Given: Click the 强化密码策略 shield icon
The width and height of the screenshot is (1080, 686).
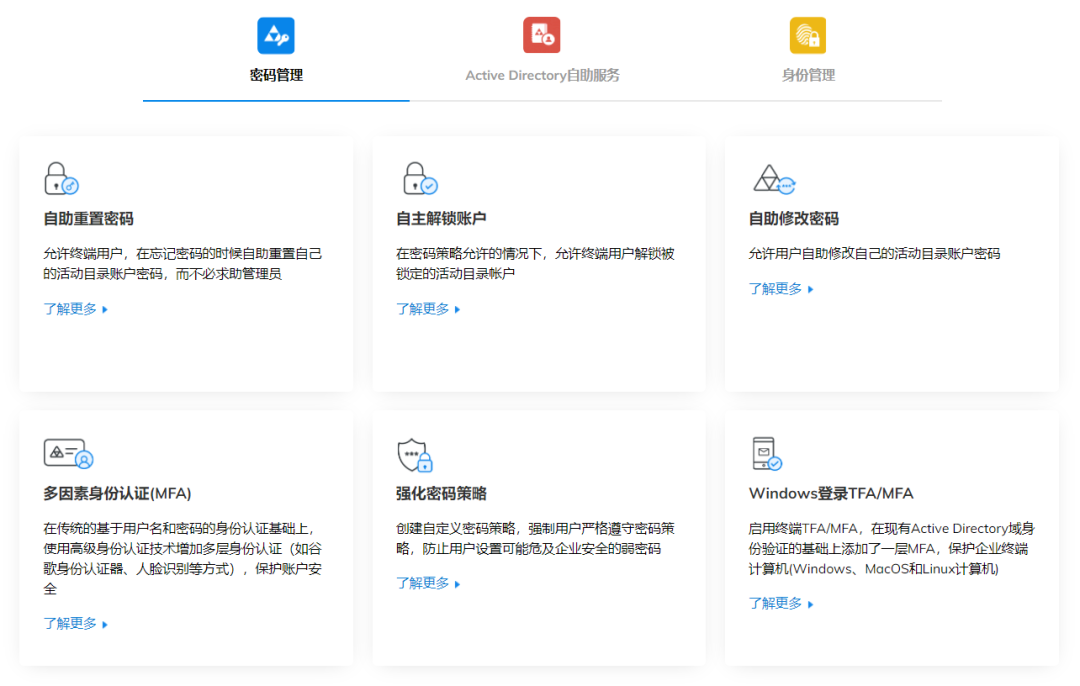Looking at the screenshot, I should 414,455.
